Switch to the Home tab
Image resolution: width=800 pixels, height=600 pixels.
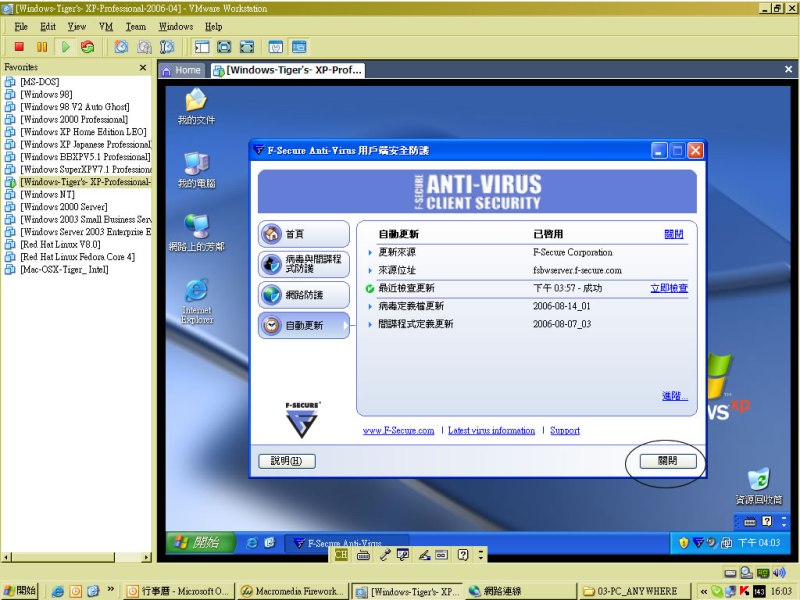(x=182, y=70)
